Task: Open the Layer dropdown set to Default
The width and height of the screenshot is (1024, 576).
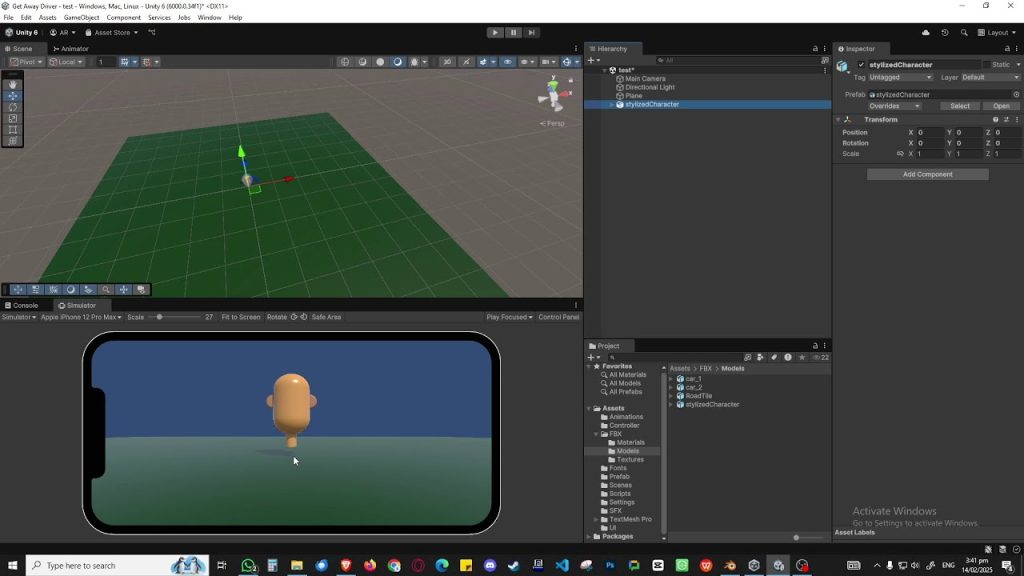Action: point(989,77)
